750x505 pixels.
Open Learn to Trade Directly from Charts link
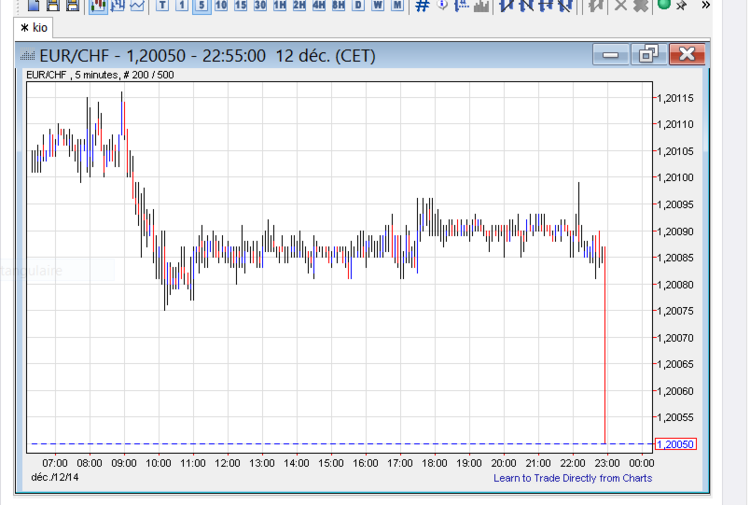tap(572, 478)
